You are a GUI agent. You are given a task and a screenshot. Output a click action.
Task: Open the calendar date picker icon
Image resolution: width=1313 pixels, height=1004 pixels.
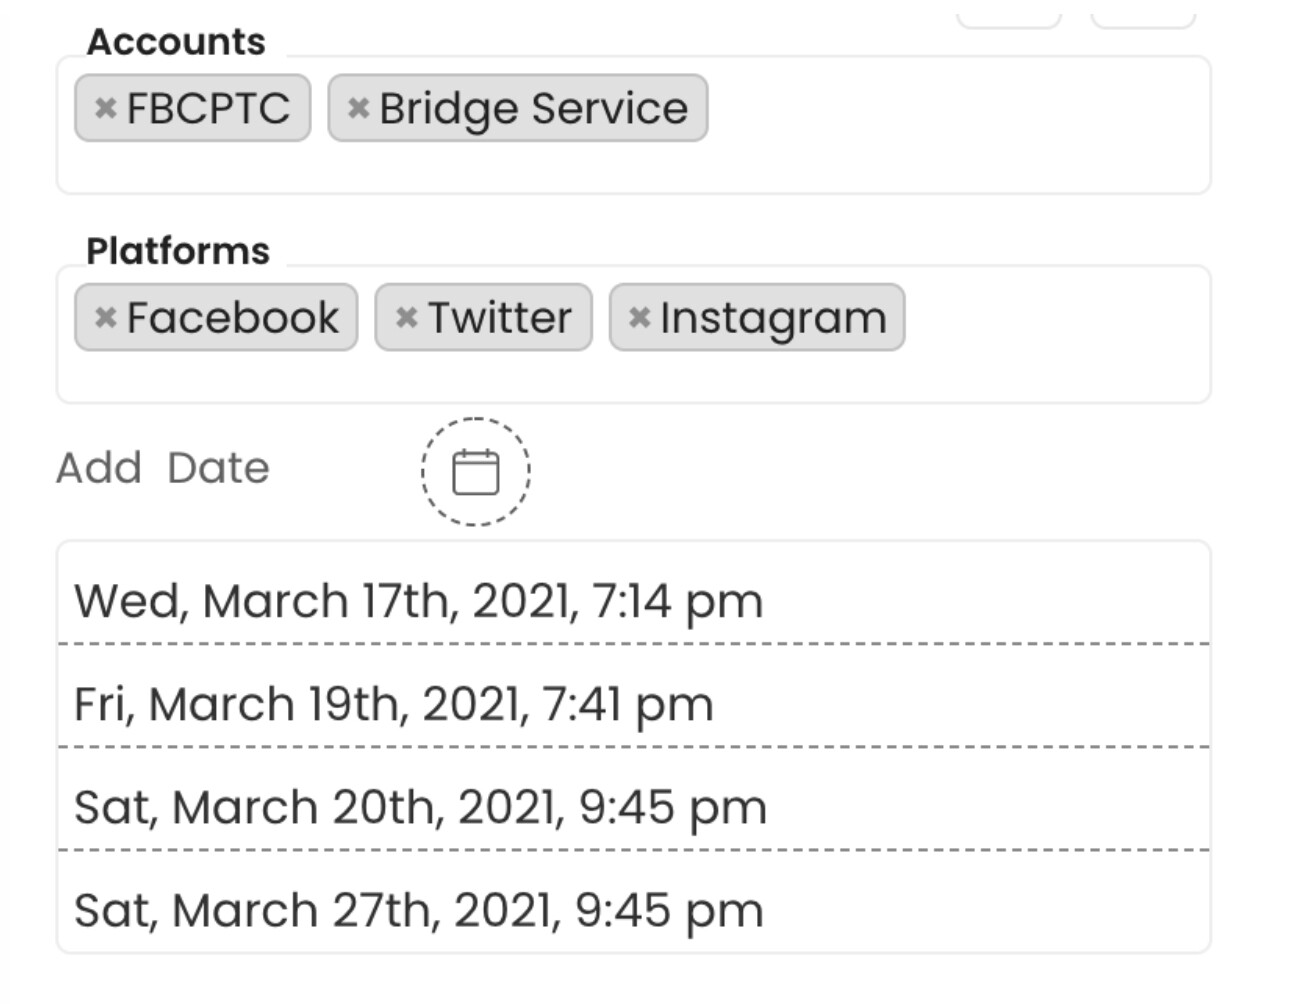475,472
